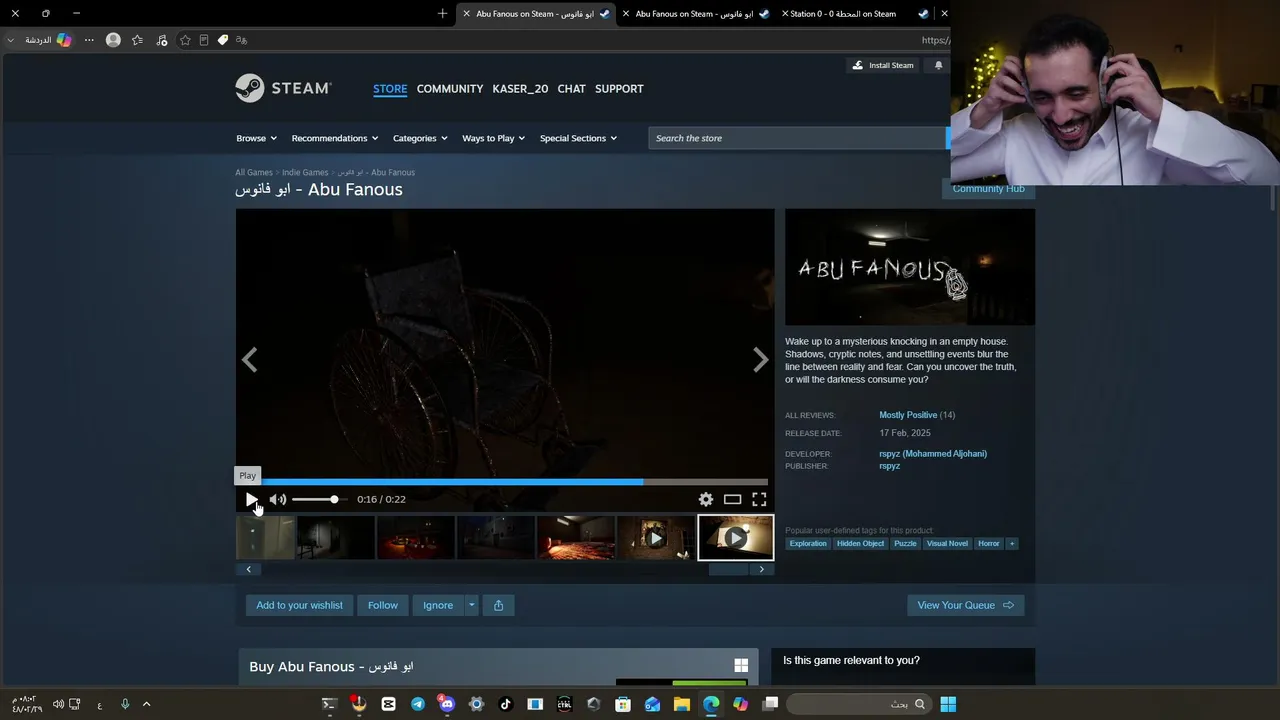This screenshot has width=1280, height=720.
Task: Expand the Special Sections dropdown
Action: pyautogui.click(x=578, y=138)
